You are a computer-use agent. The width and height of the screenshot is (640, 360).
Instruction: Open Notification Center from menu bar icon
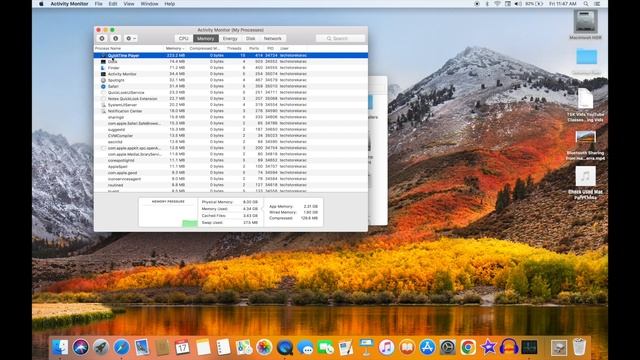click(597, 4)
